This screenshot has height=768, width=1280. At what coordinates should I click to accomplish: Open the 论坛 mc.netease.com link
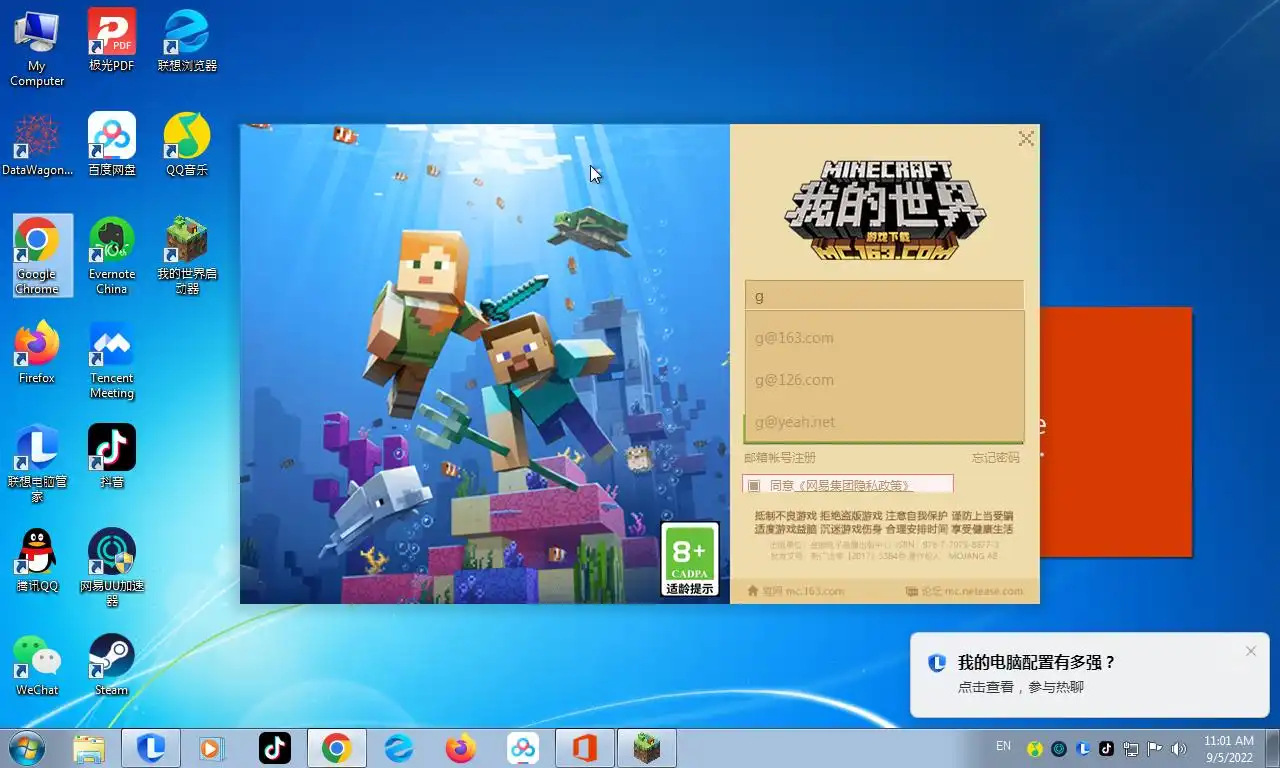coord(964,591)
